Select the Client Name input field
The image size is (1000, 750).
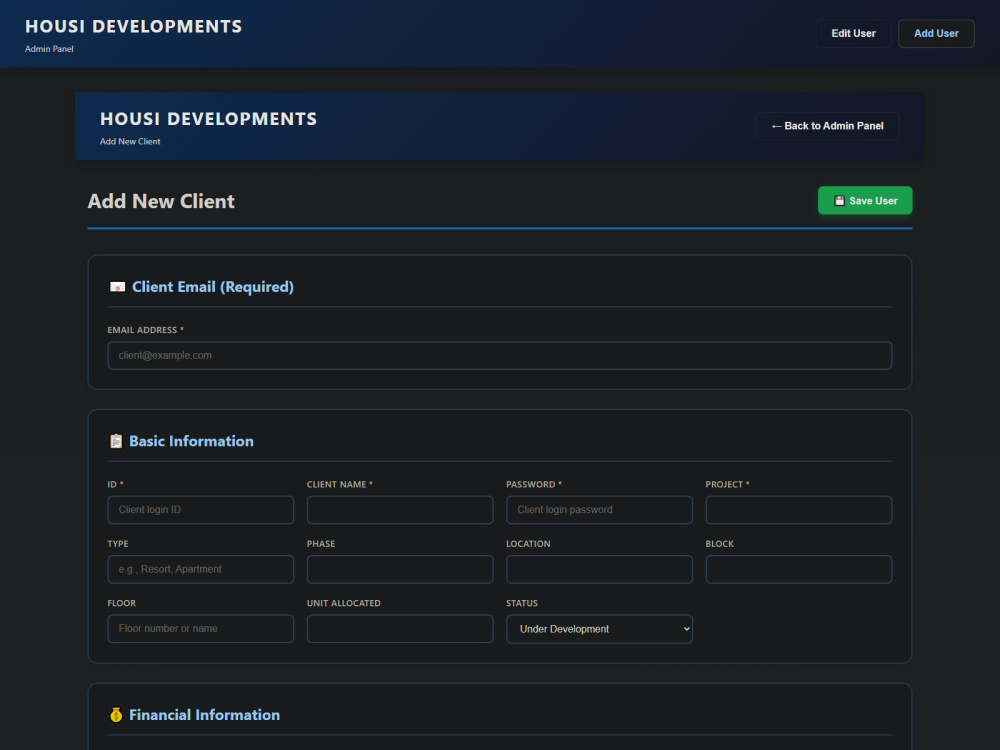400,510
